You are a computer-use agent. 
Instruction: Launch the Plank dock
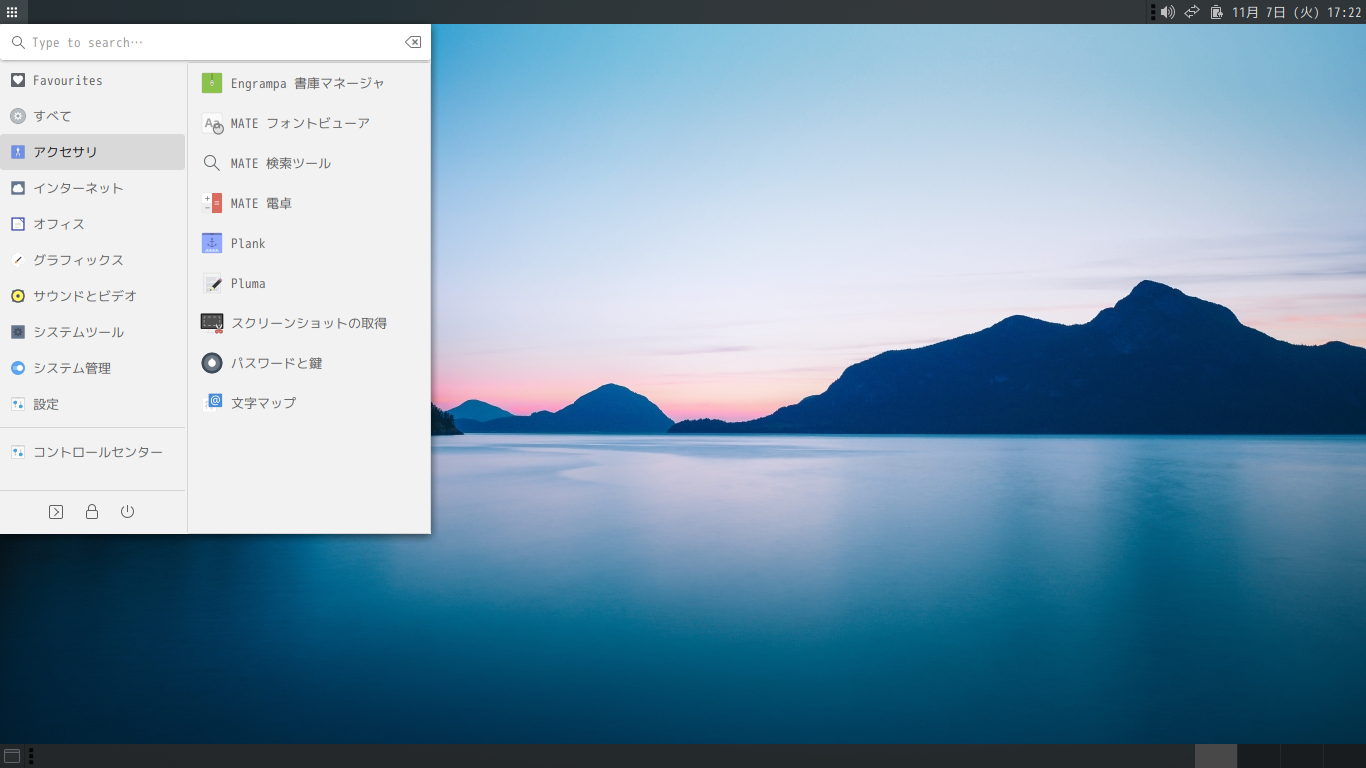point(247,243)
